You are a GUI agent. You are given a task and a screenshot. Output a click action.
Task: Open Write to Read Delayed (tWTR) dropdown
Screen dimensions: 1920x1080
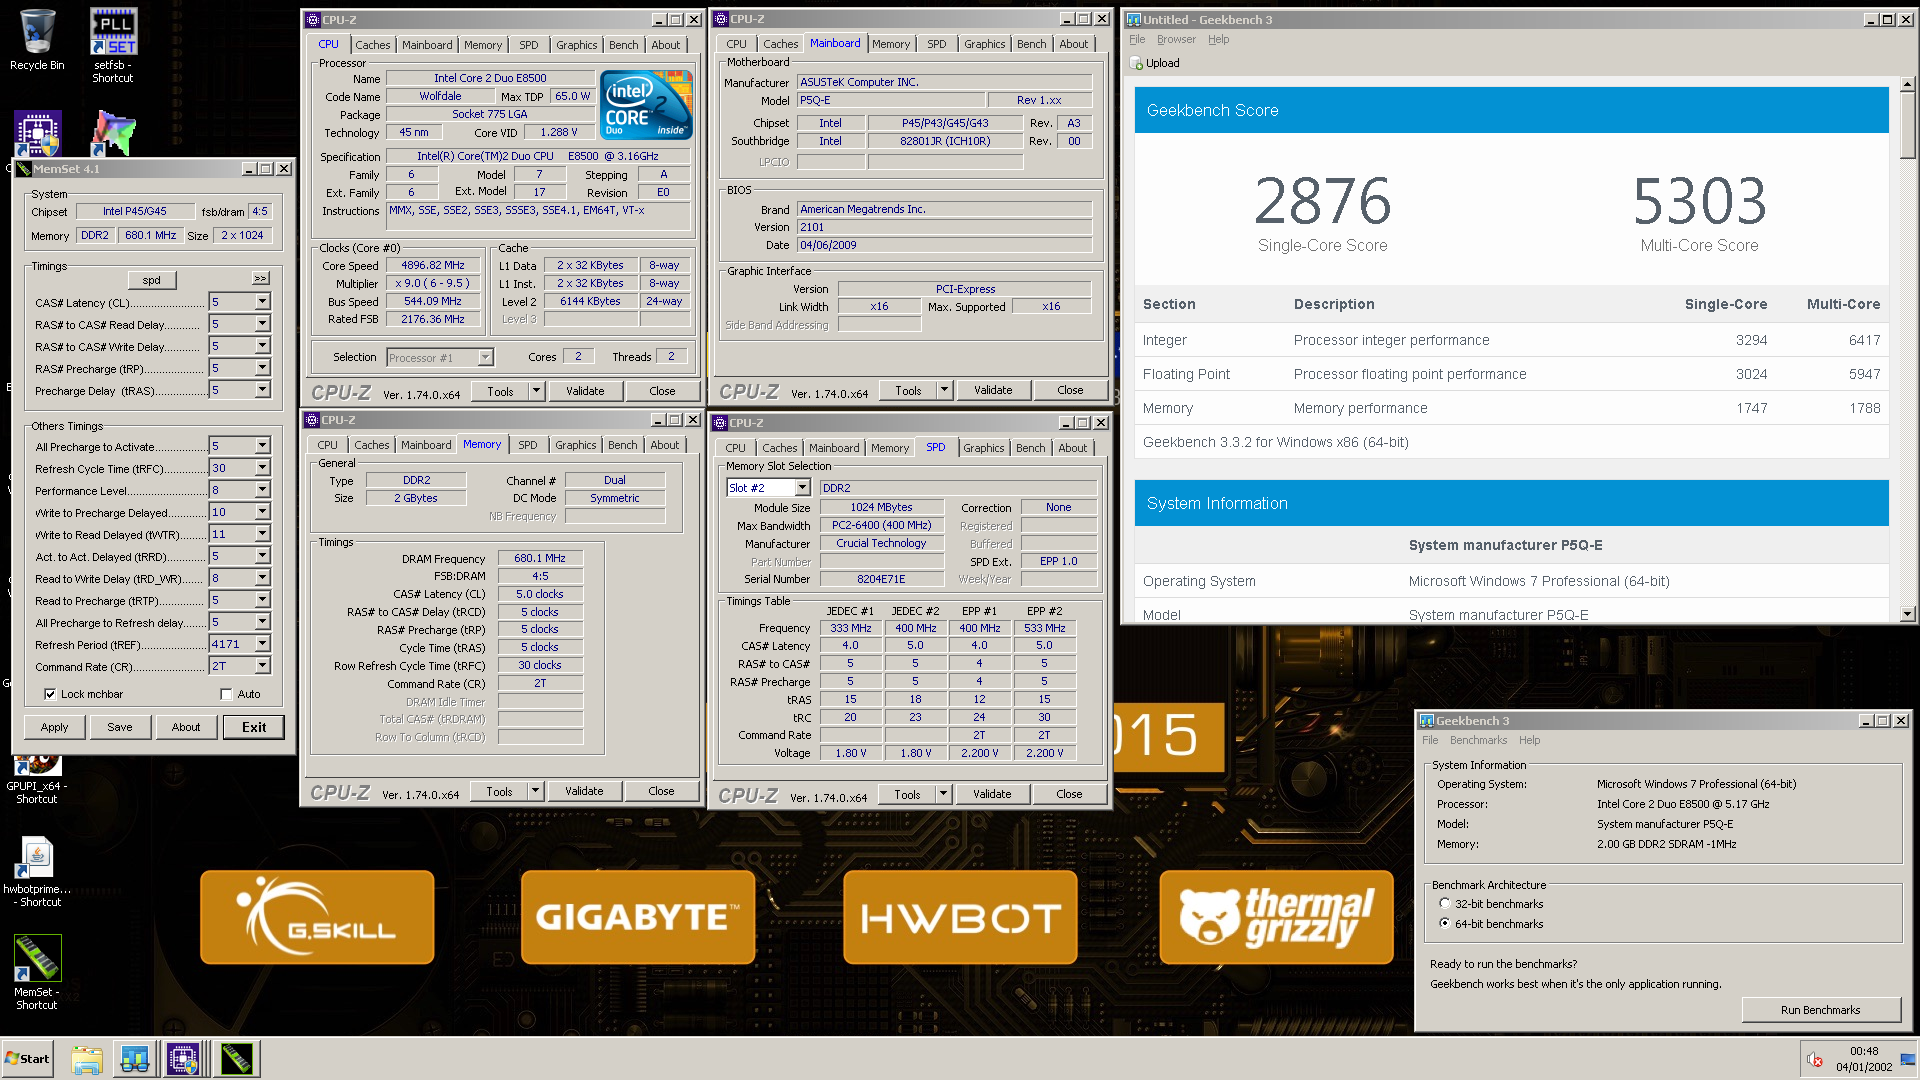(x=262, y=534)
